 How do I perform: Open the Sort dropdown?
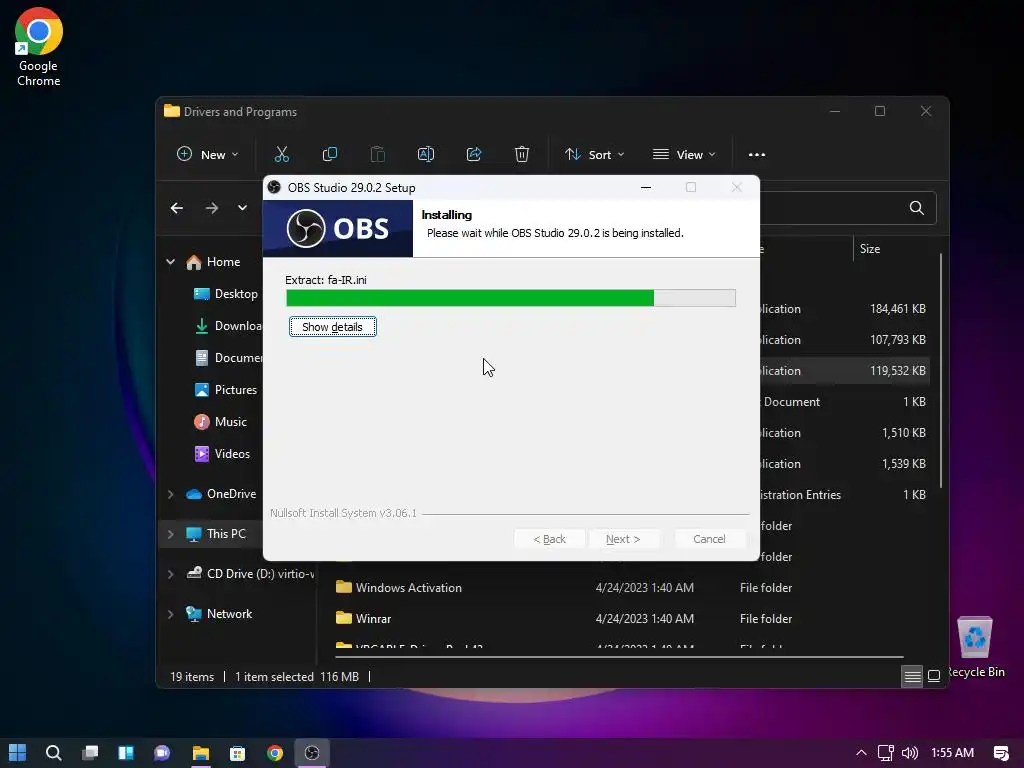[x=595, y=155]
